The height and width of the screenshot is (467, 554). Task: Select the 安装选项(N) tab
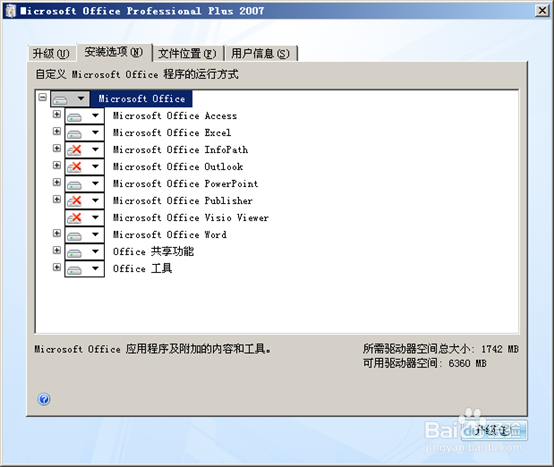(x=114, y=52)
